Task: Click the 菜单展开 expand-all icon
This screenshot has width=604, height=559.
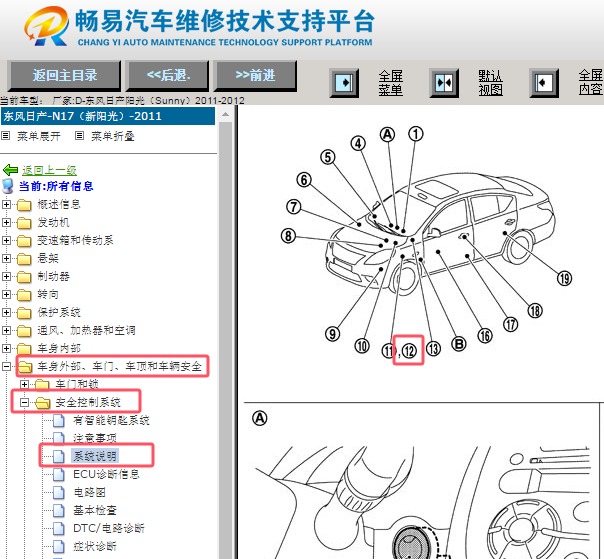Action: pyautogui.click(x=6, y=136)
